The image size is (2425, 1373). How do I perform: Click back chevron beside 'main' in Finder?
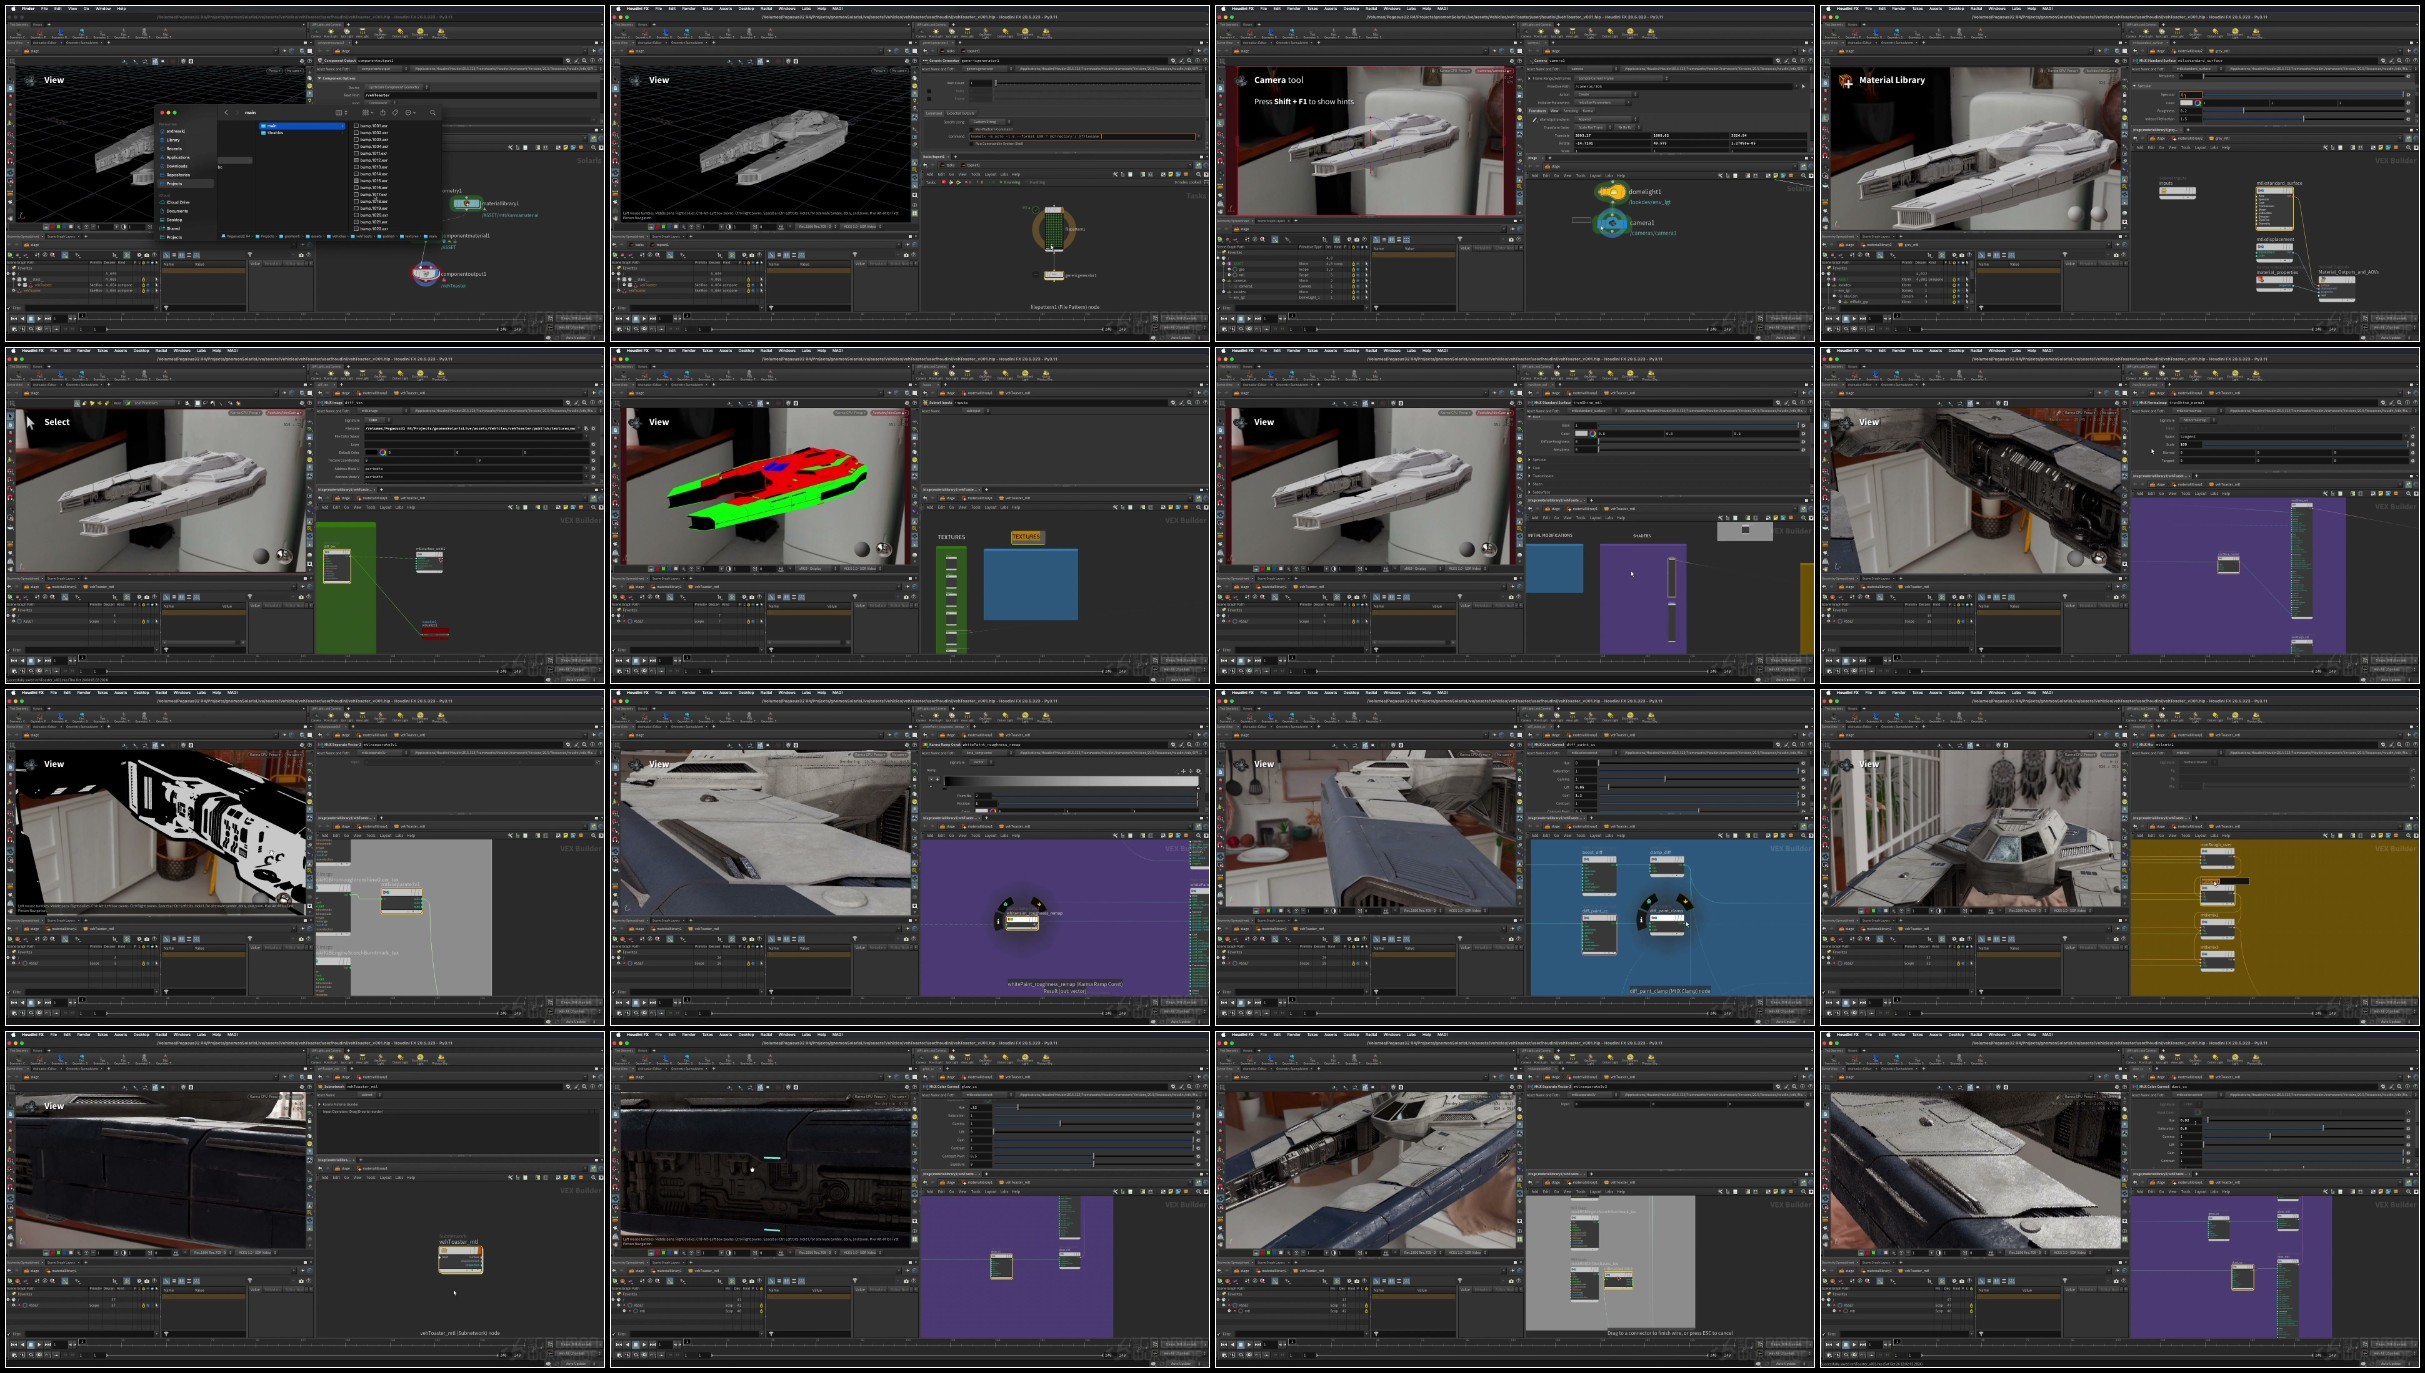point(226,113)
